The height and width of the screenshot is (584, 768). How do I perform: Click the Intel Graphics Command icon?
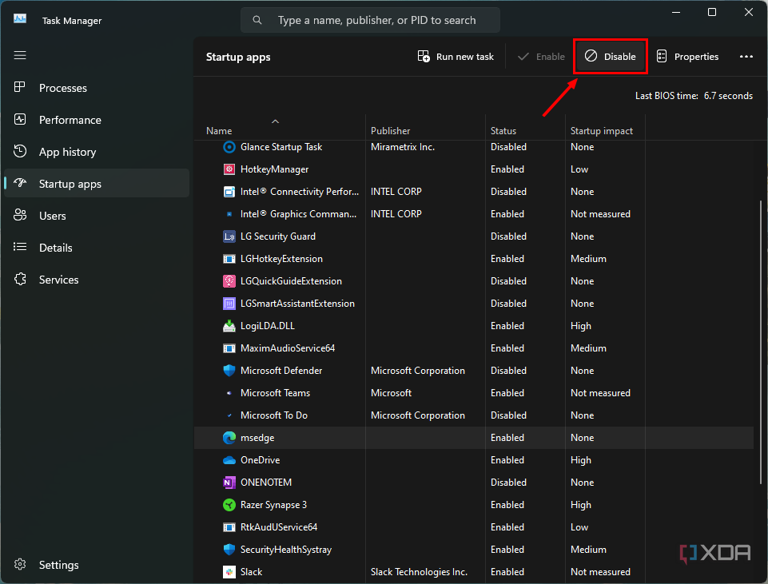(229, 214)
